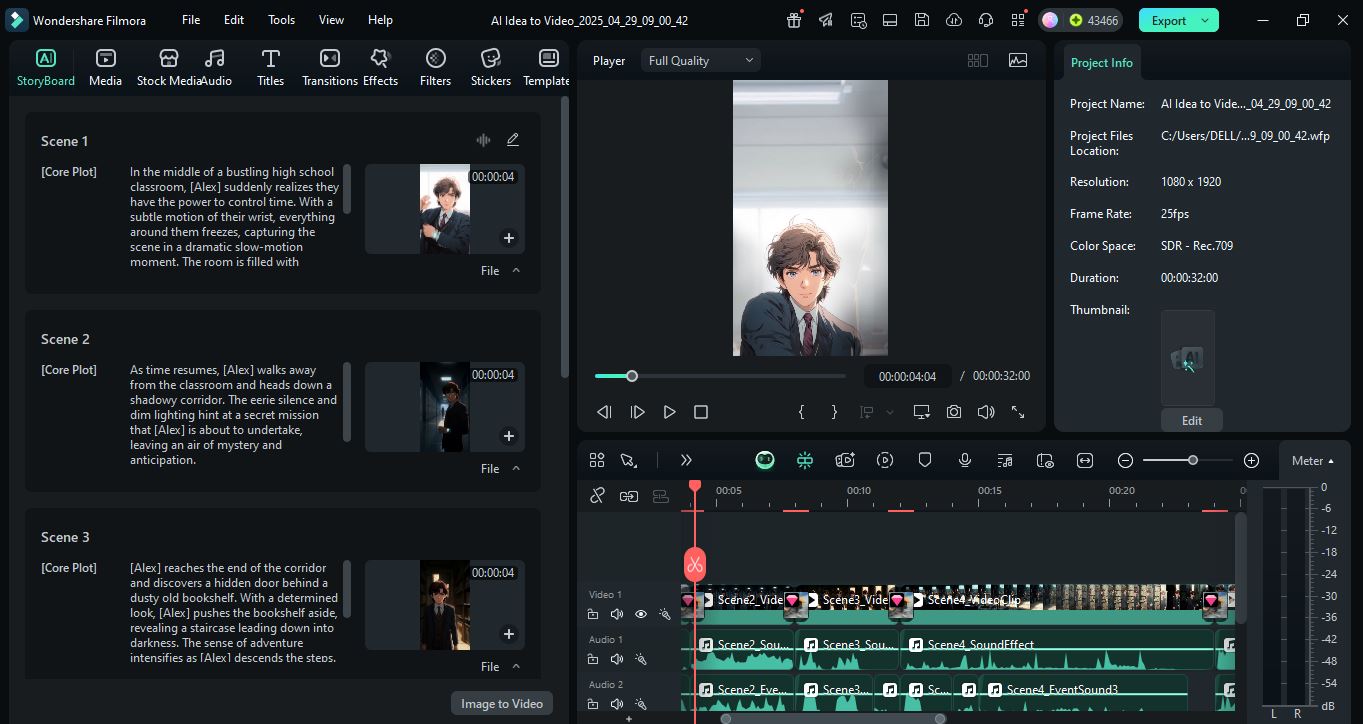Open the Stickers panel

click(490, 67)
